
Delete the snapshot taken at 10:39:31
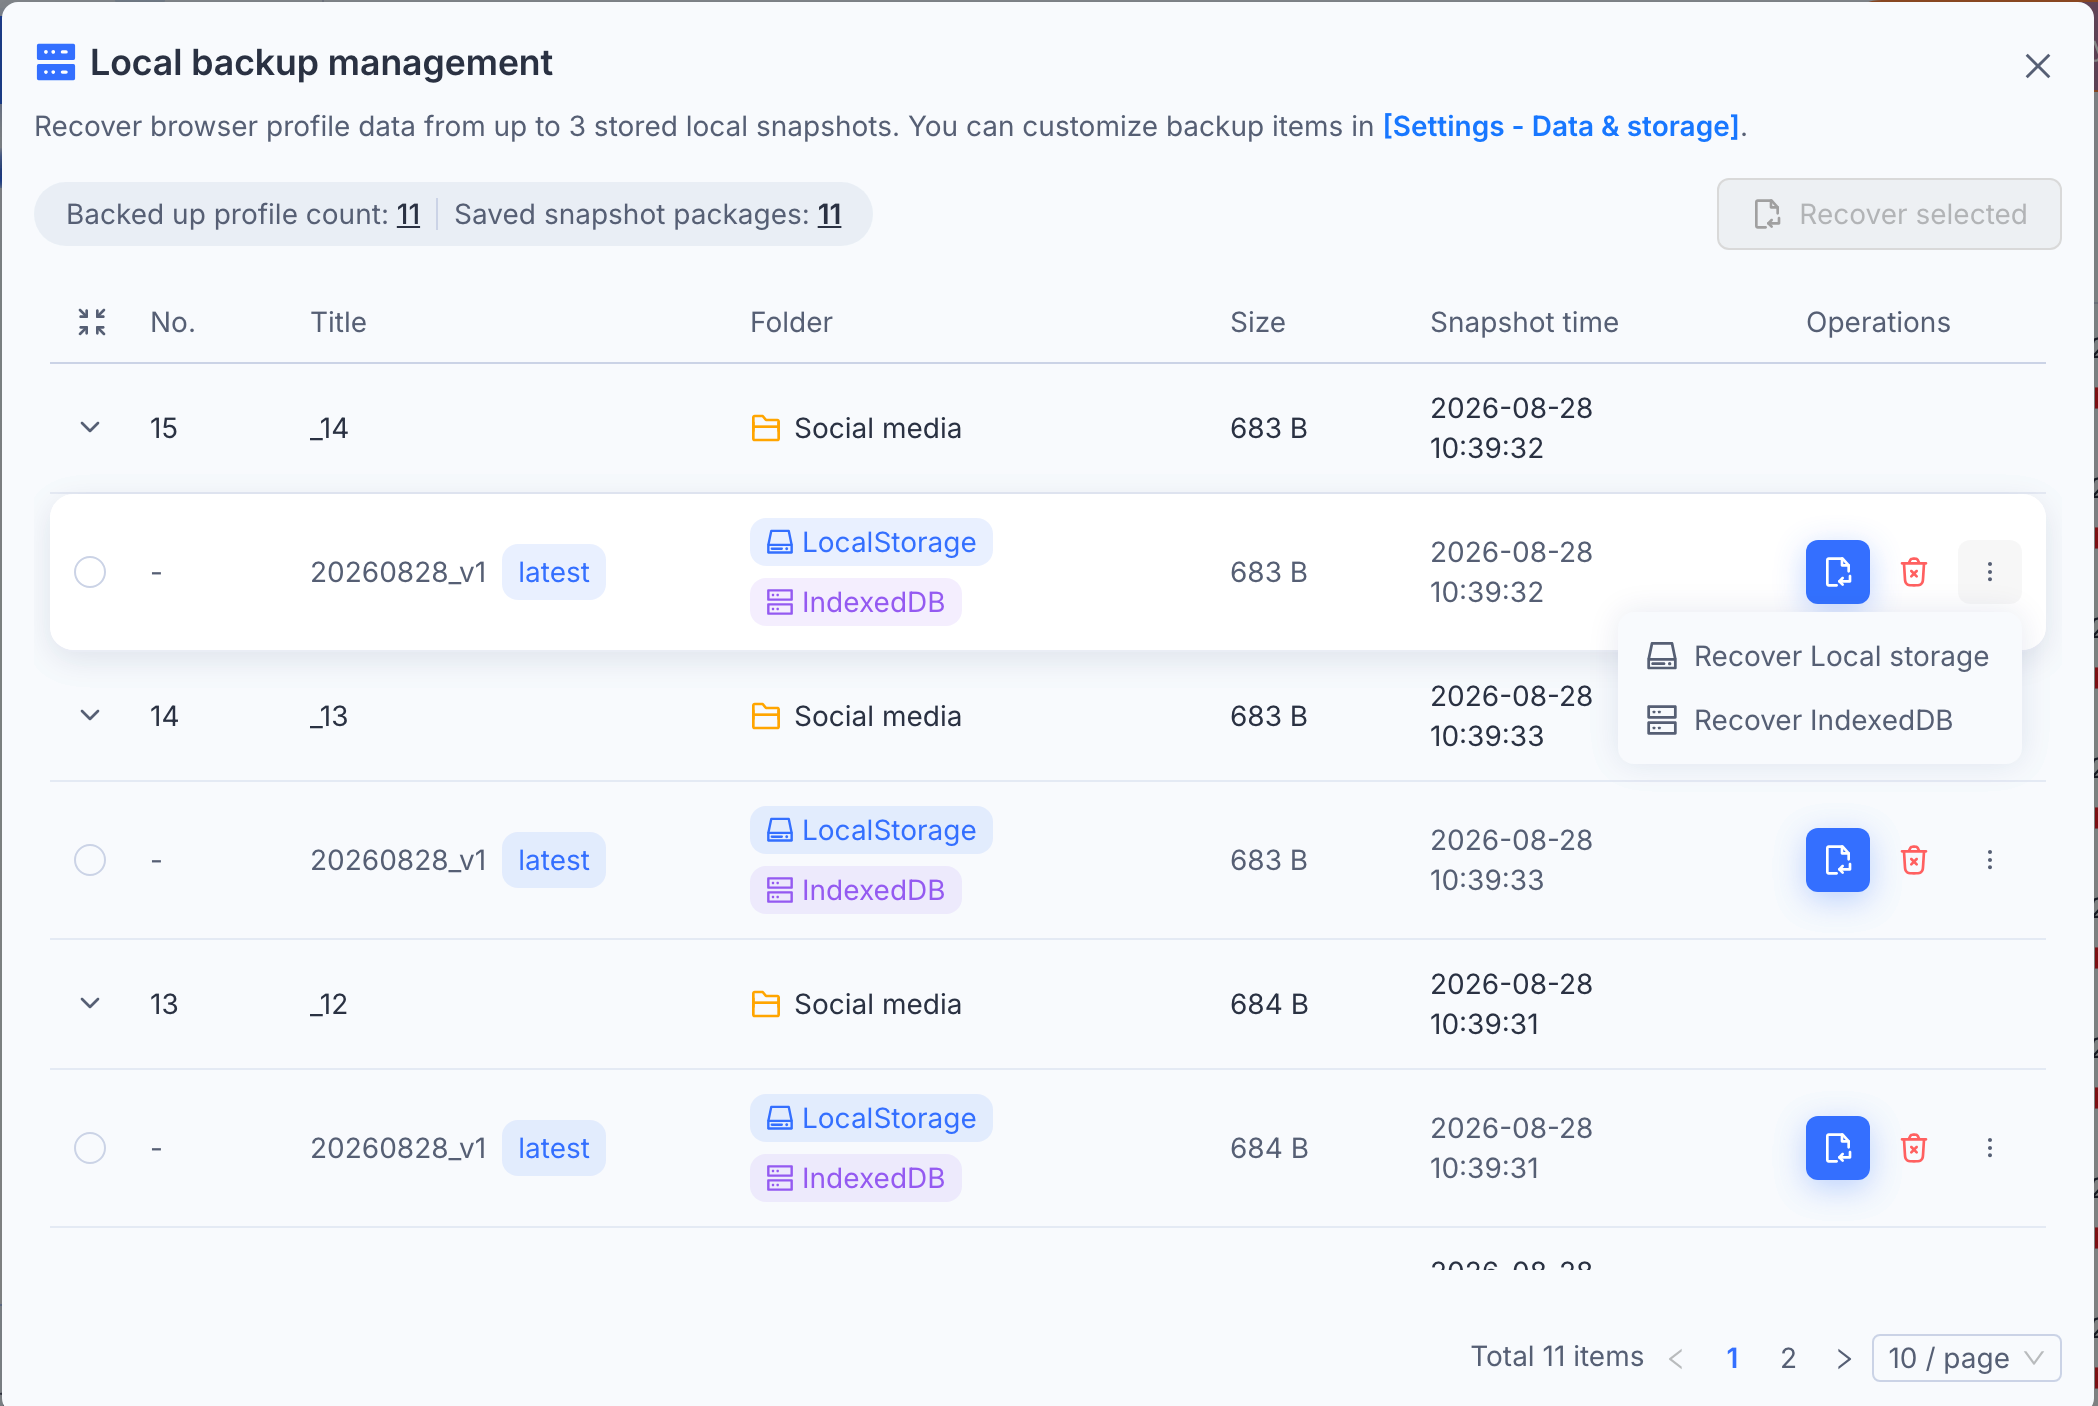click(1914, 1148)
